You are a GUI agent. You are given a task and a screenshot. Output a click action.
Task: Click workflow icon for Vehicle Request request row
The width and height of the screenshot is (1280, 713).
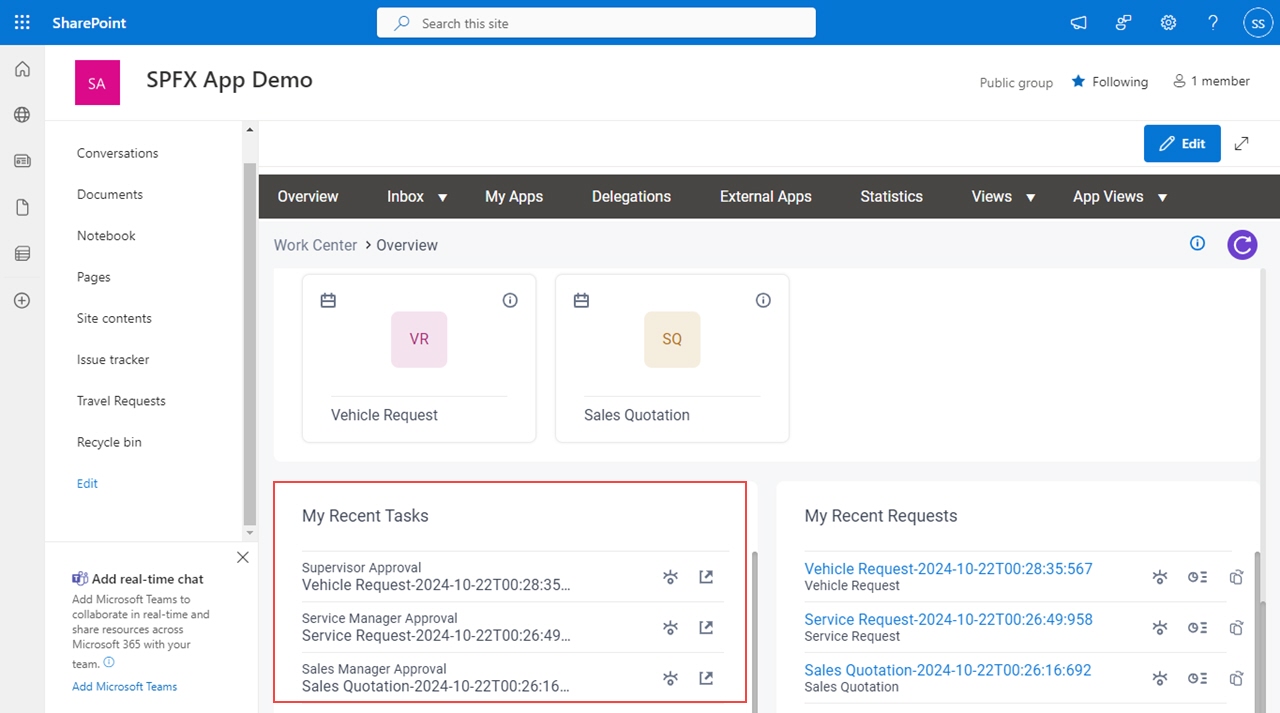click(1160, 577)
